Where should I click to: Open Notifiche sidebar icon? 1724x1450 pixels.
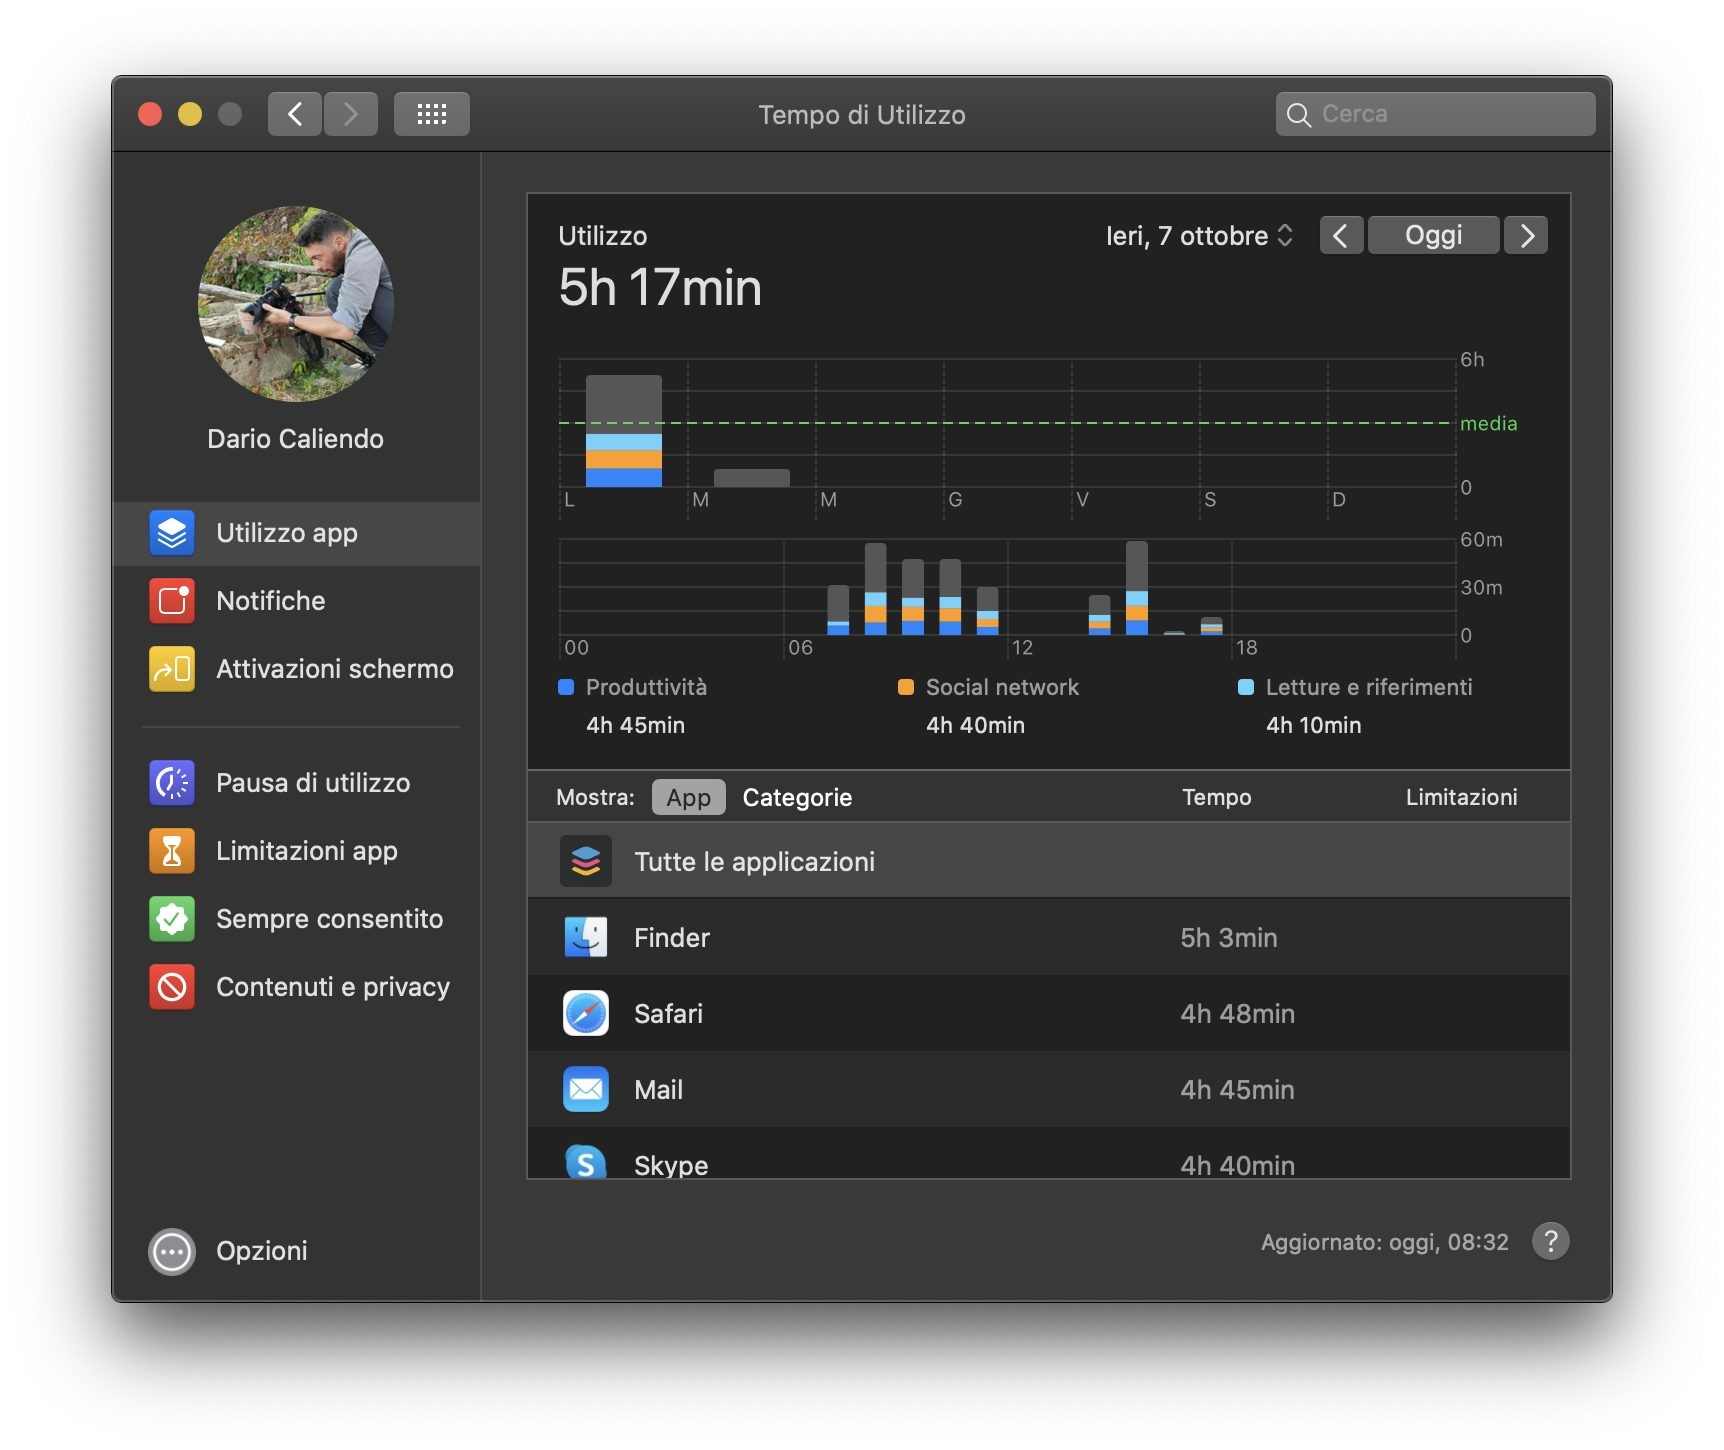pos(172,601)
